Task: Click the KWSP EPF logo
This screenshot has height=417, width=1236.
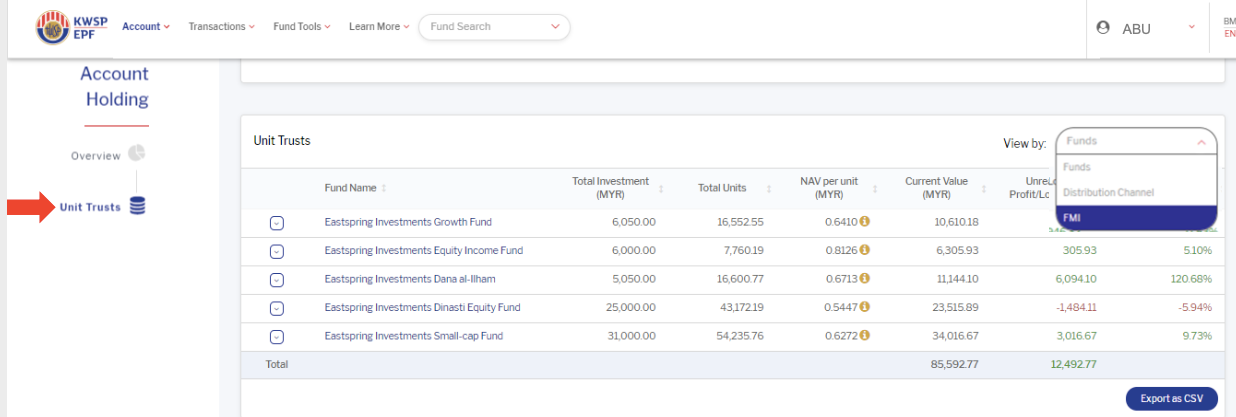Action: pyautogui.click(x=73, y=27)
